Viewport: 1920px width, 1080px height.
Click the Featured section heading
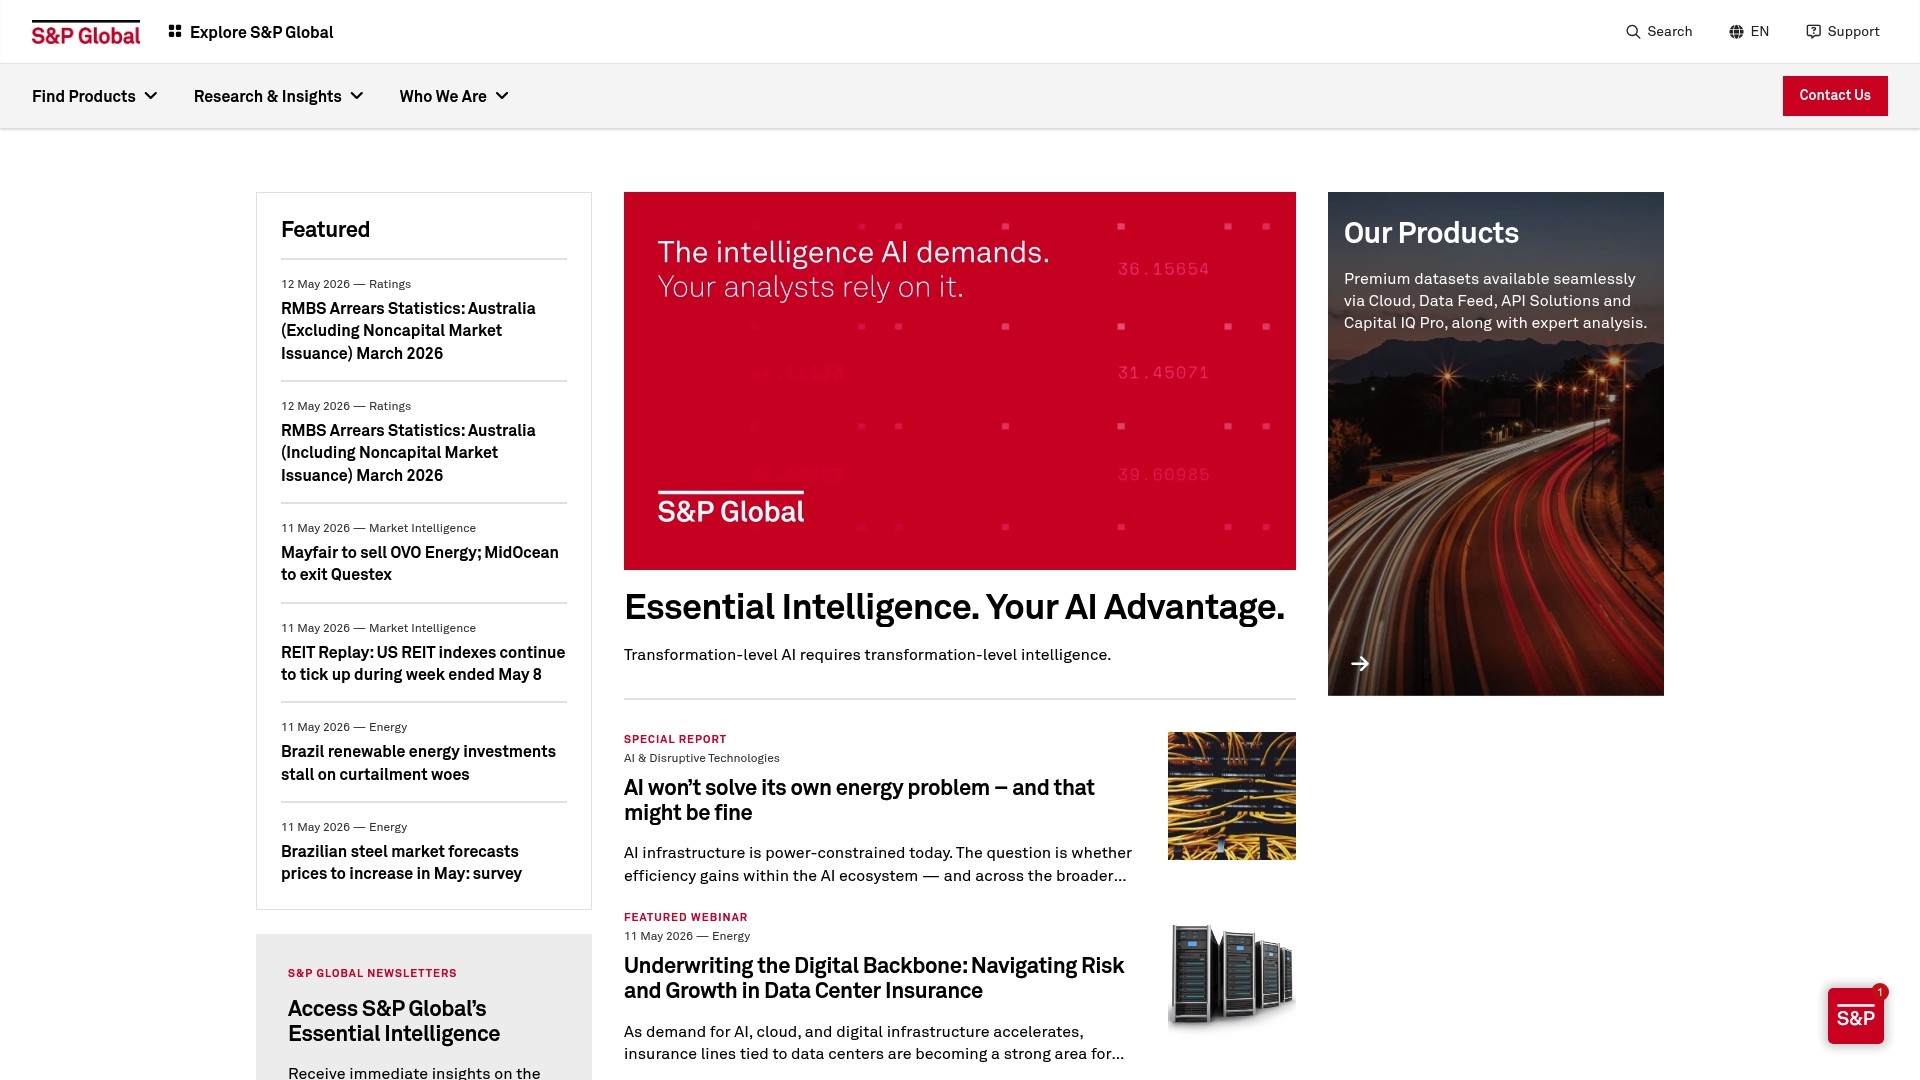325,229
